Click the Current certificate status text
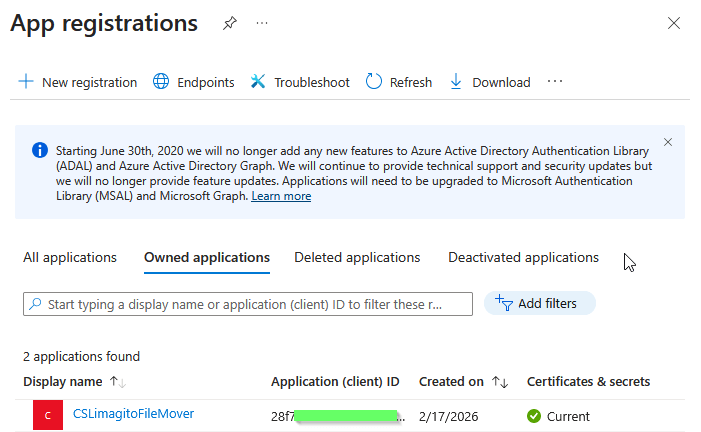The image size is (701, 432). click(x=568, y=416)
